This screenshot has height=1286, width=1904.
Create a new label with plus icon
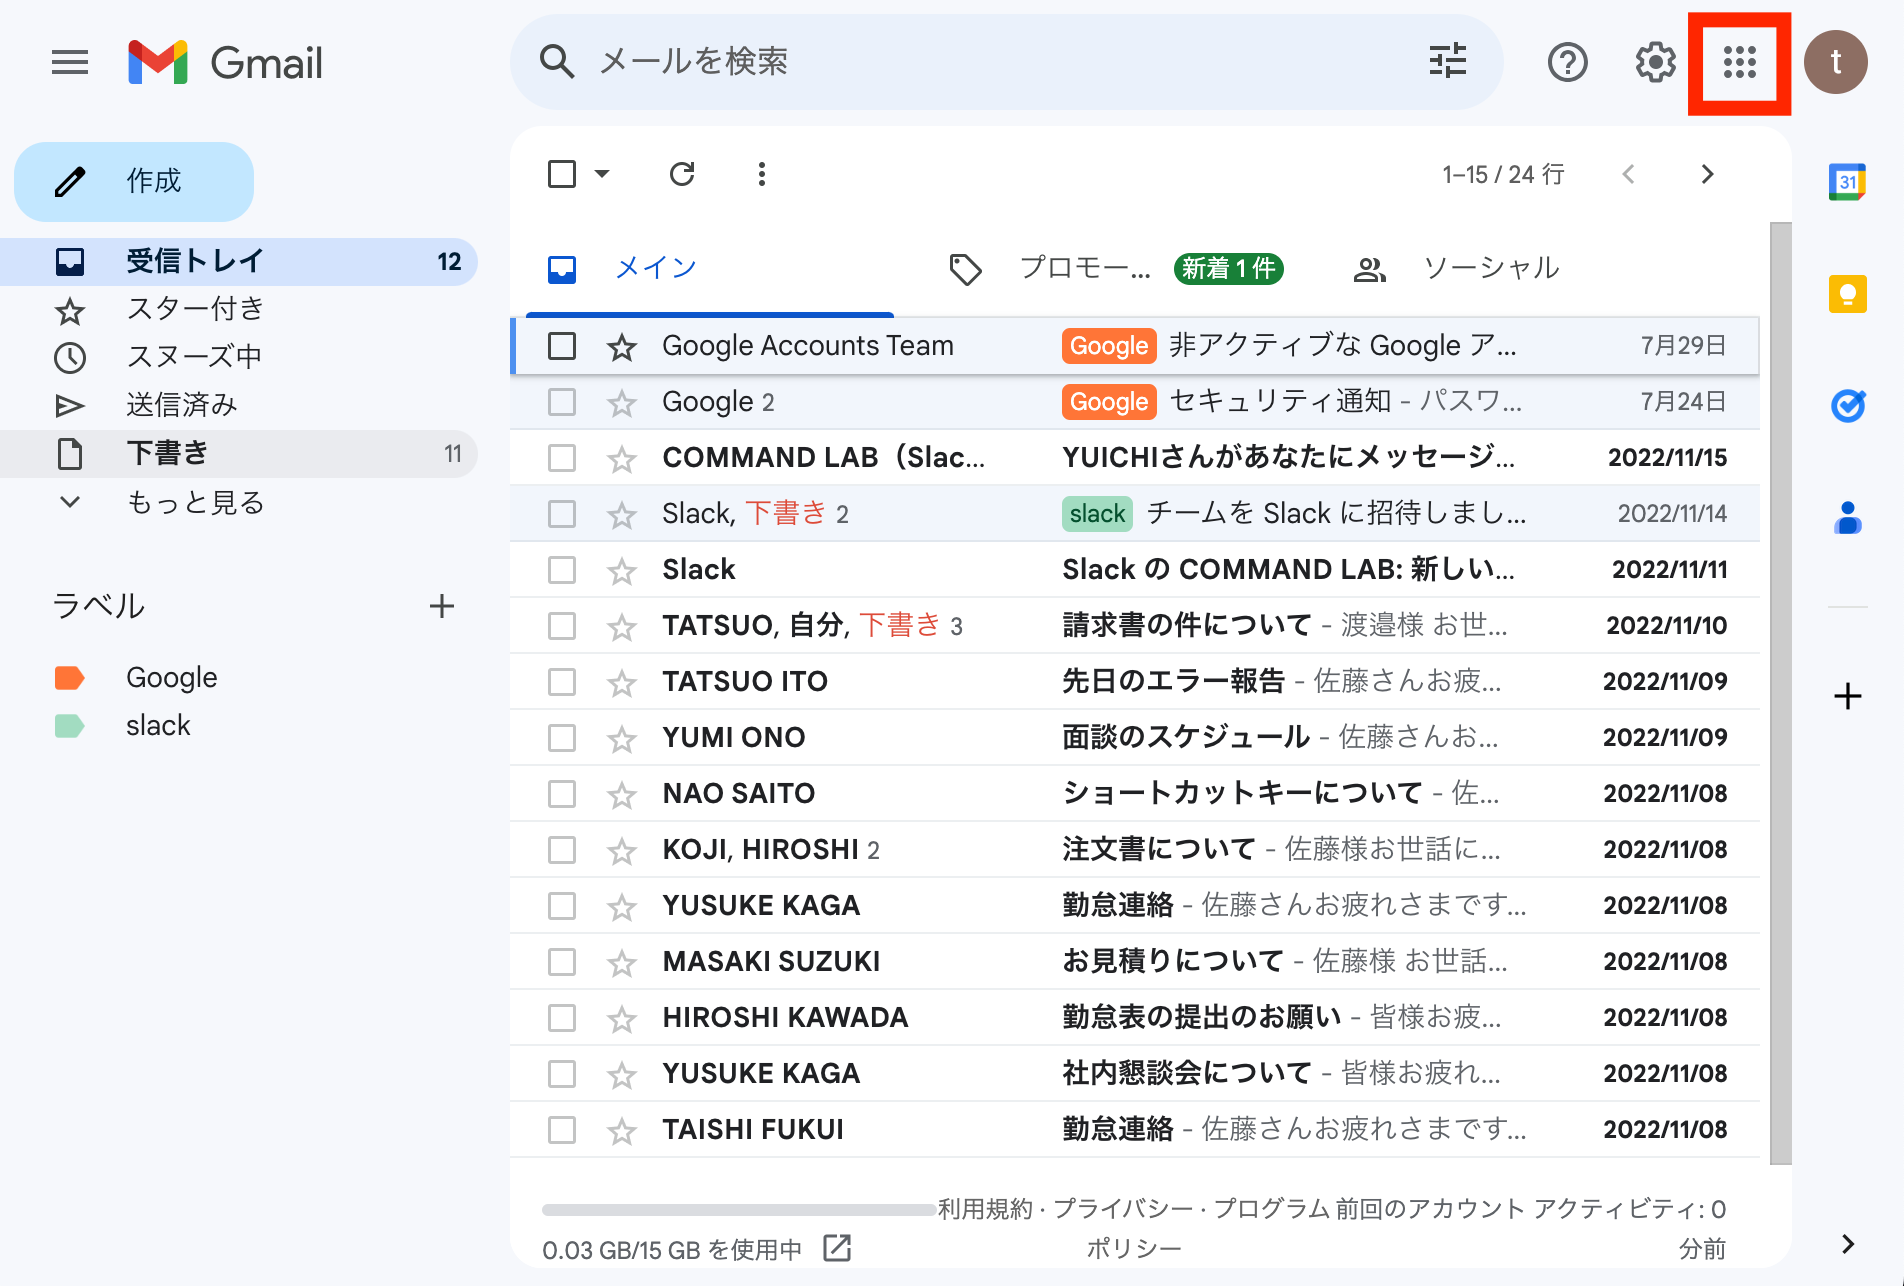(x=442, y=606)
